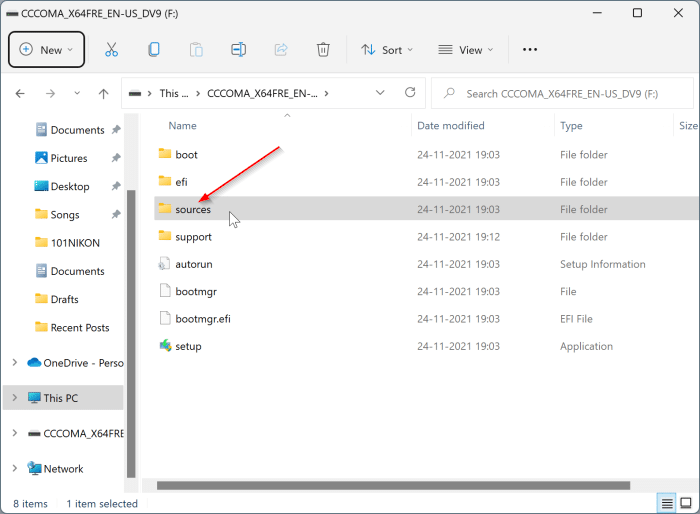Click the chevron after CCCOMA_X64FRE_EN breadcrumb

pyautogui.click(x=327, y=93)
